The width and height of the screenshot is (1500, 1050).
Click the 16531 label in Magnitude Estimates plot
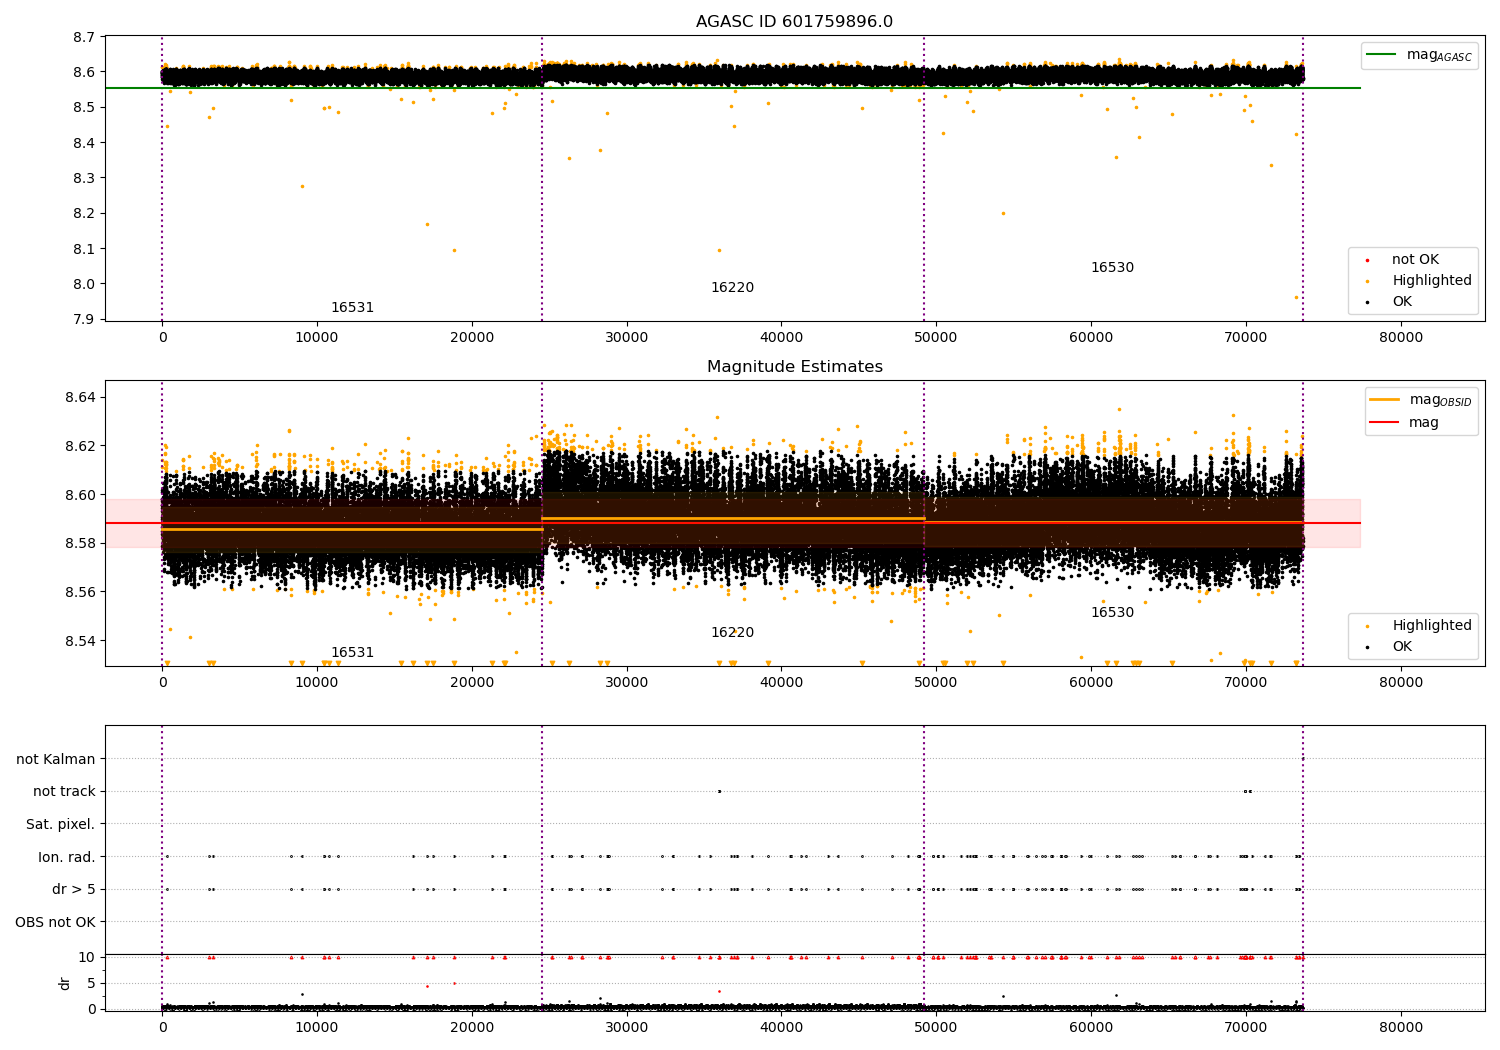[x=352, y=653]
